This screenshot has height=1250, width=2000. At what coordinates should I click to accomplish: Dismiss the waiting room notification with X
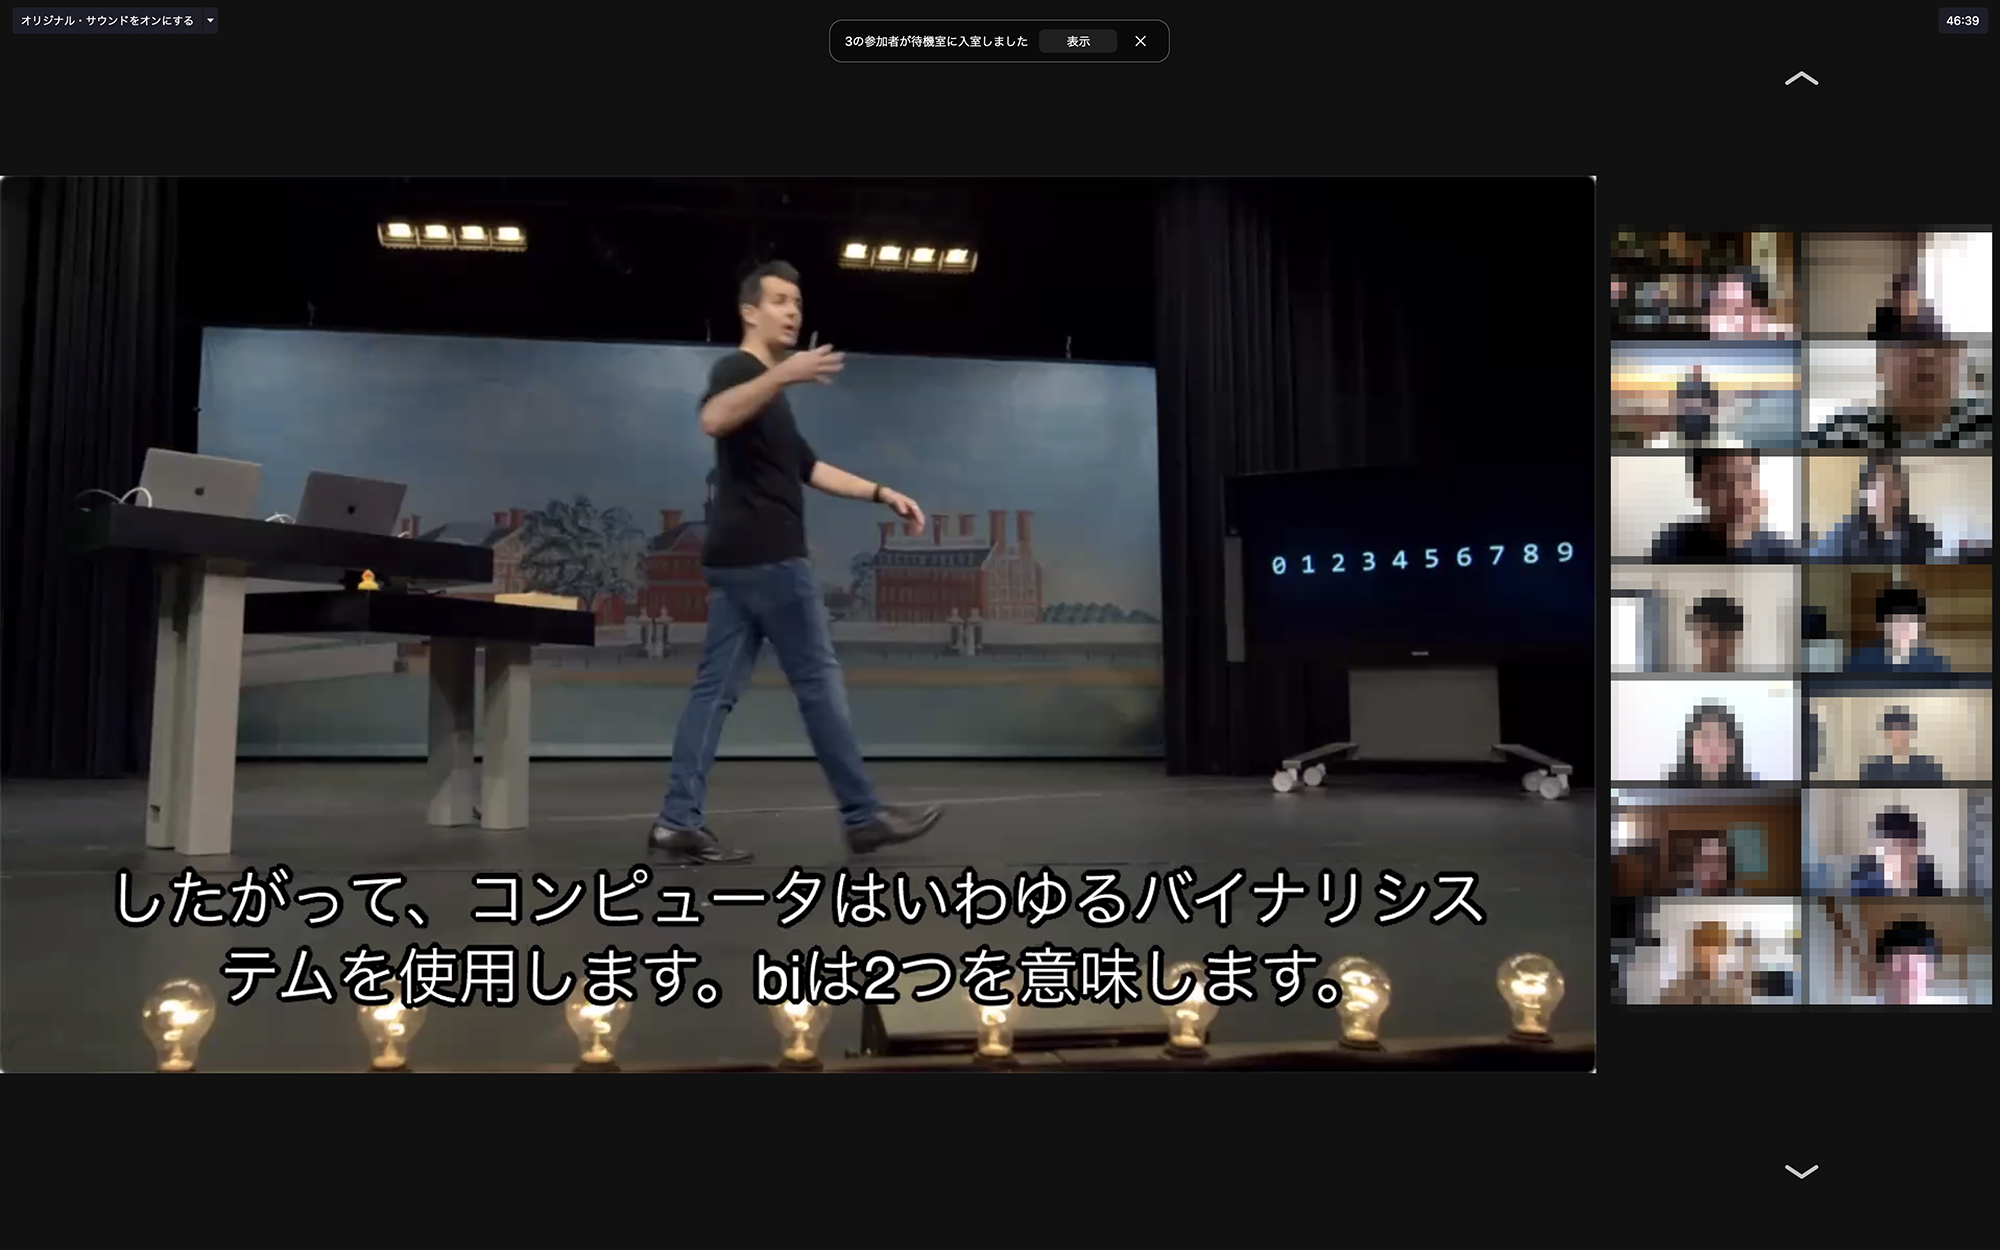1140,41
